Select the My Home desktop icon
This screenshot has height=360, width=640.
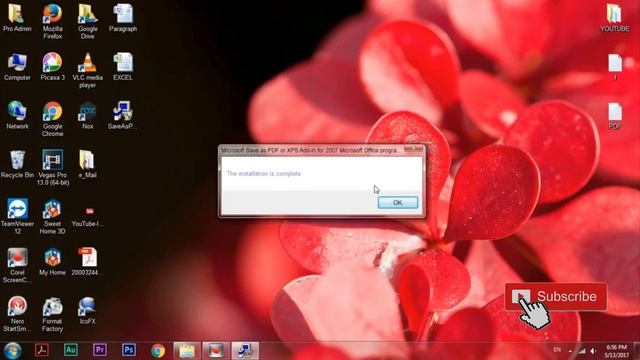pos(52,262)
